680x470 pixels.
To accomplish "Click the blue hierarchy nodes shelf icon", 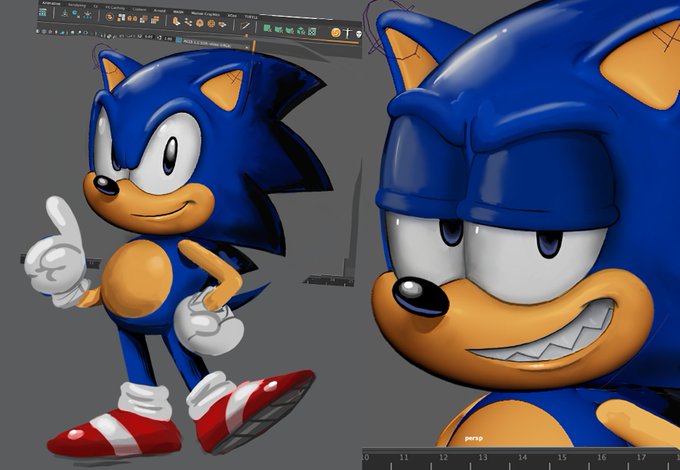I will [x=87, y=16].
